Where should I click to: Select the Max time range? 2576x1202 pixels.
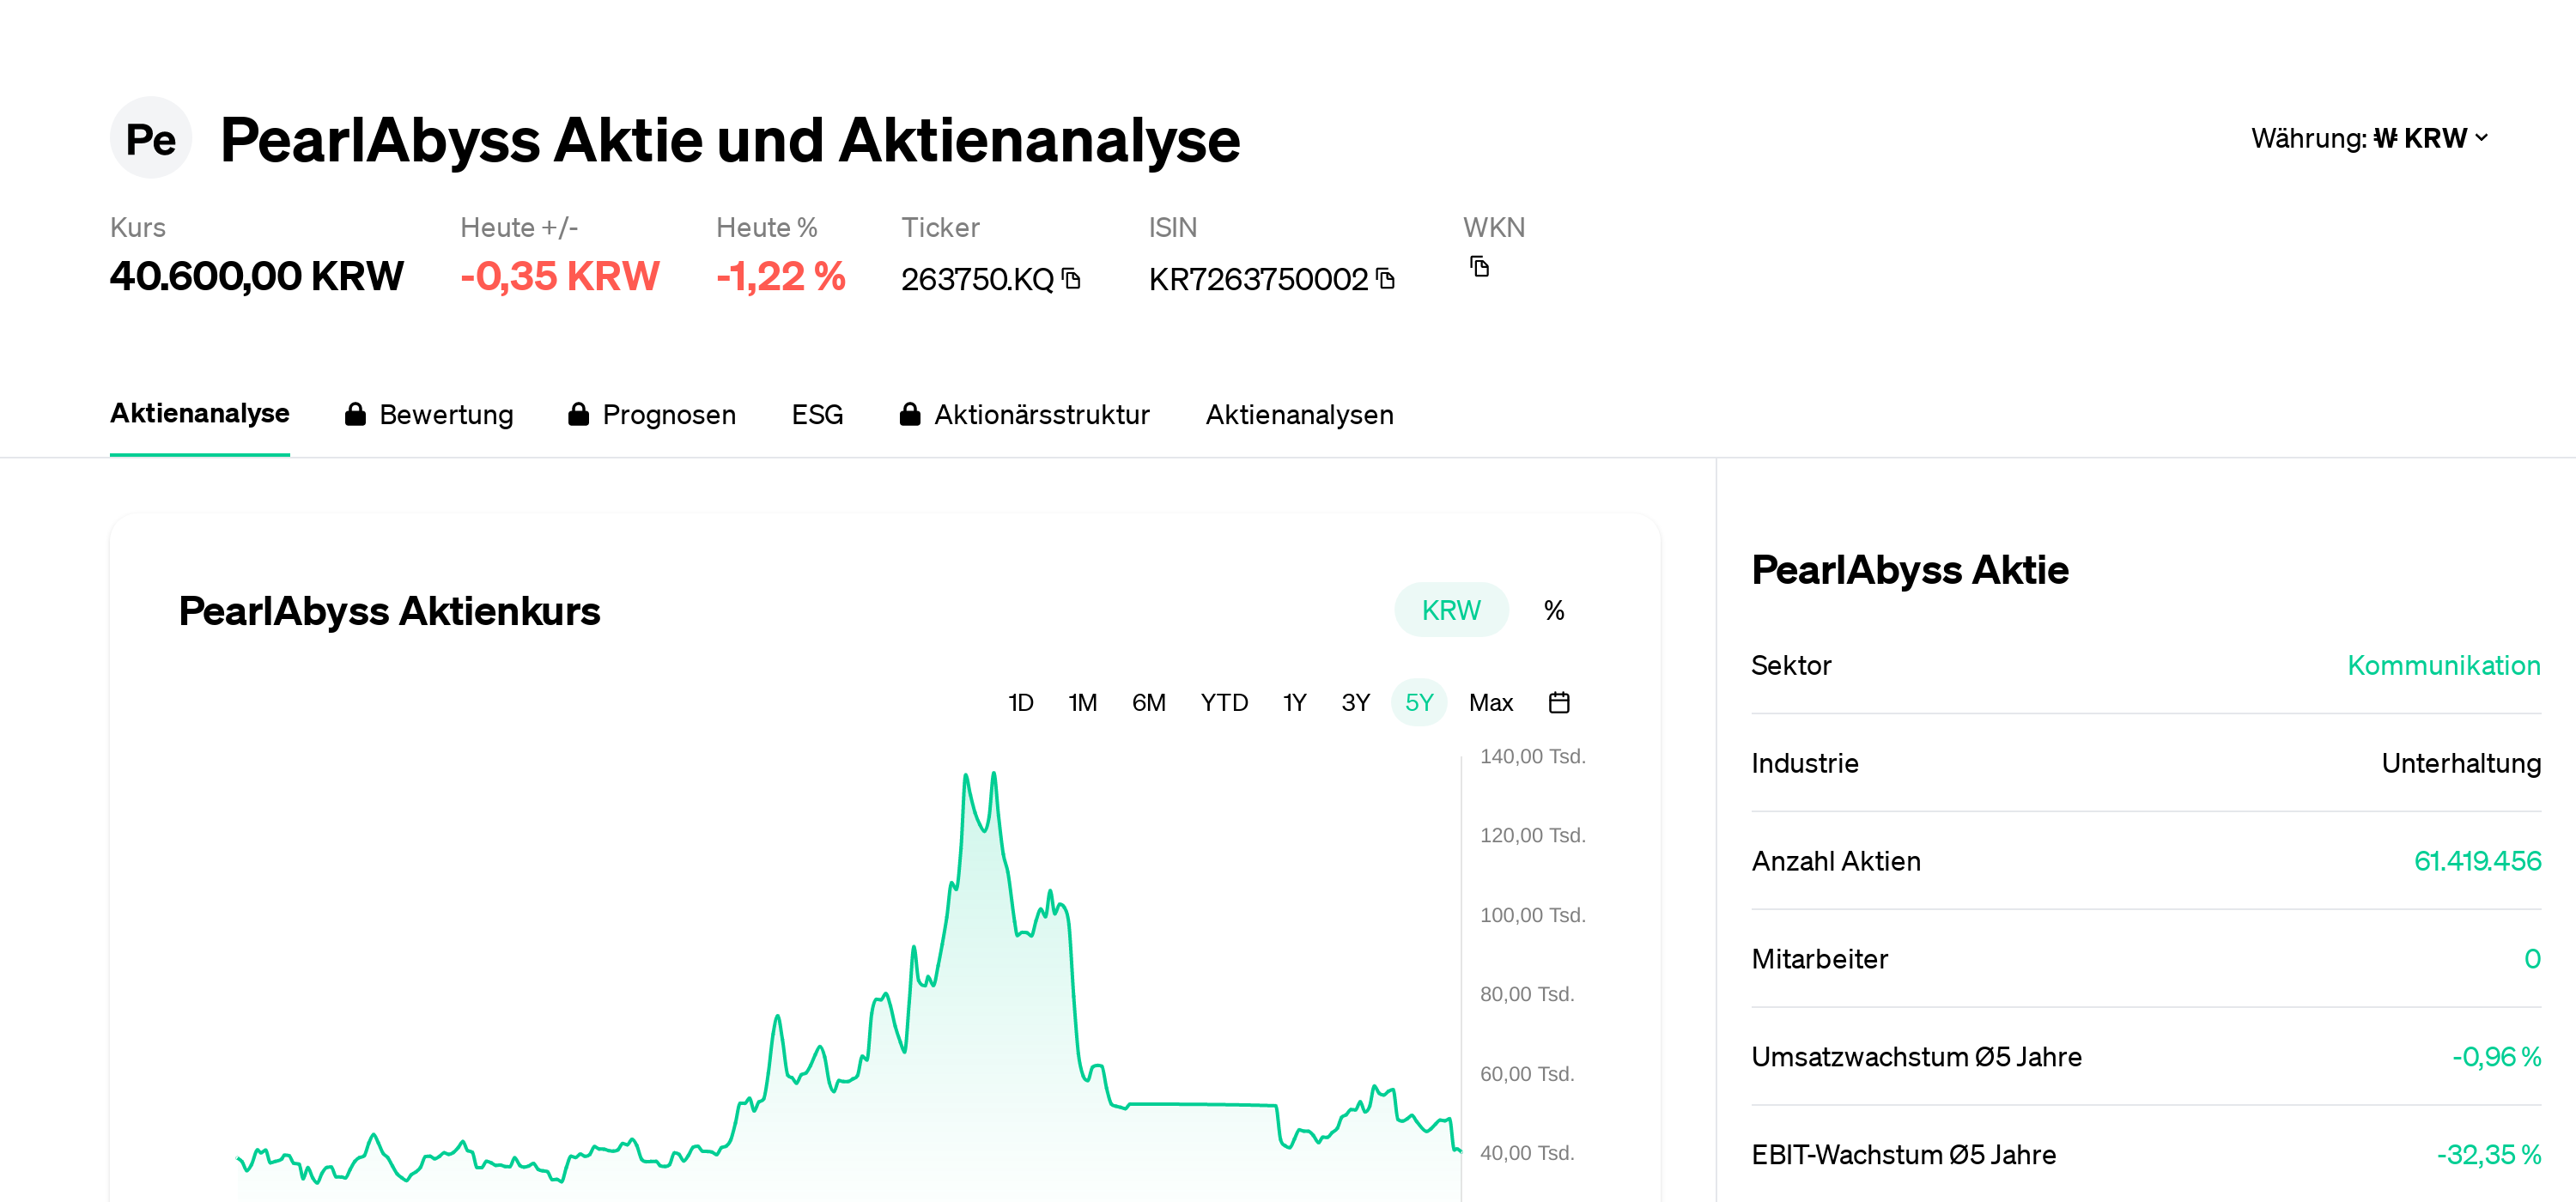point(1491,702)
